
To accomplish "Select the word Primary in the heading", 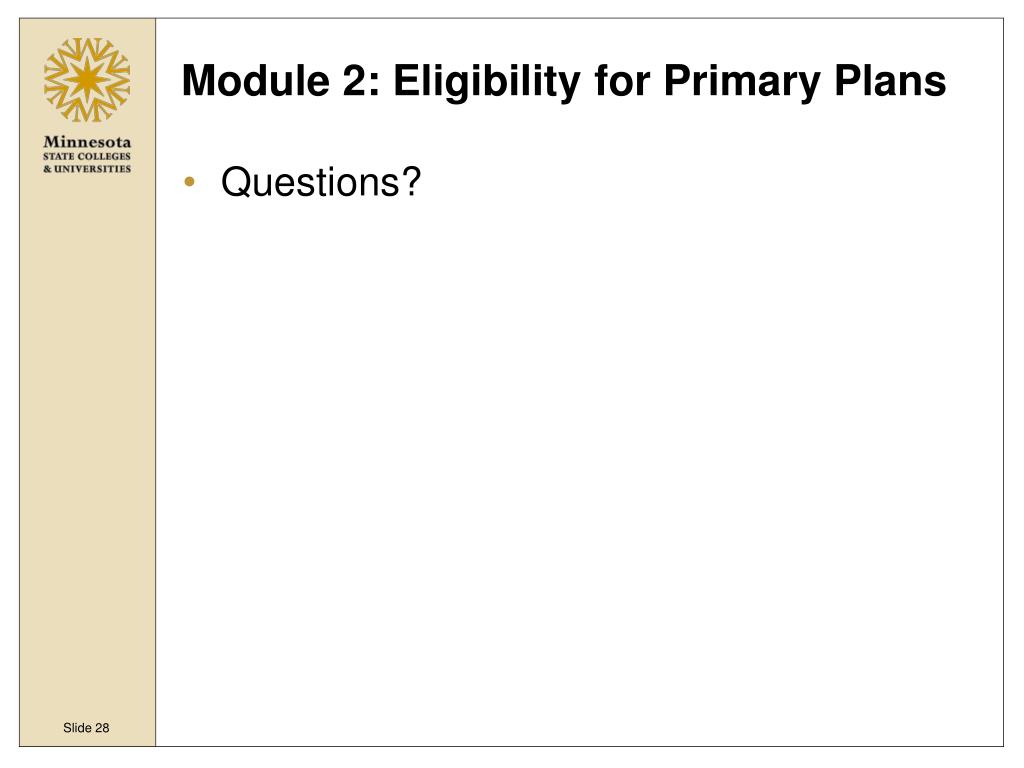I will tap(741, 82).
